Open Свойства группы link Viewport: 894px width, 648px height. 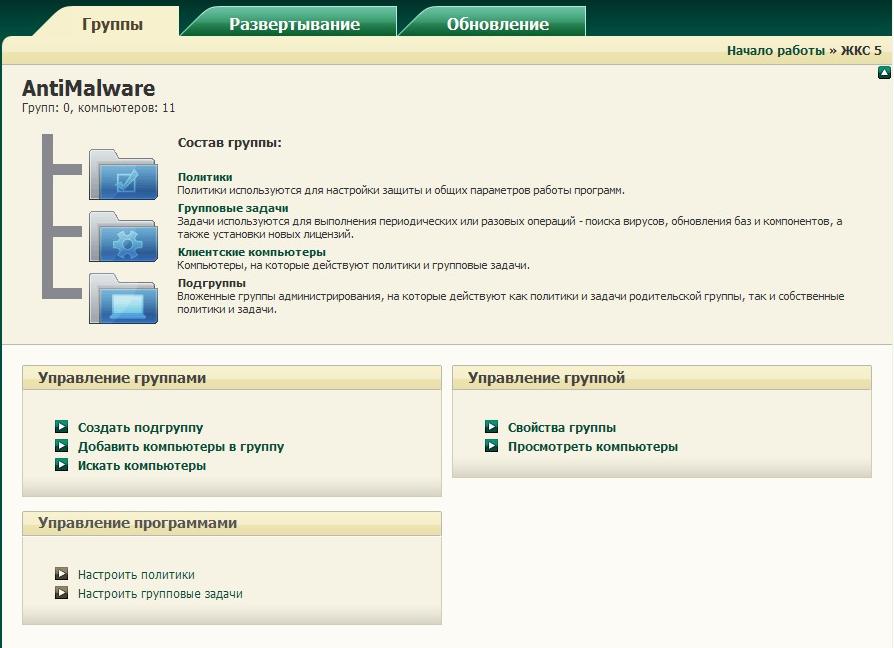coord(562,427)
